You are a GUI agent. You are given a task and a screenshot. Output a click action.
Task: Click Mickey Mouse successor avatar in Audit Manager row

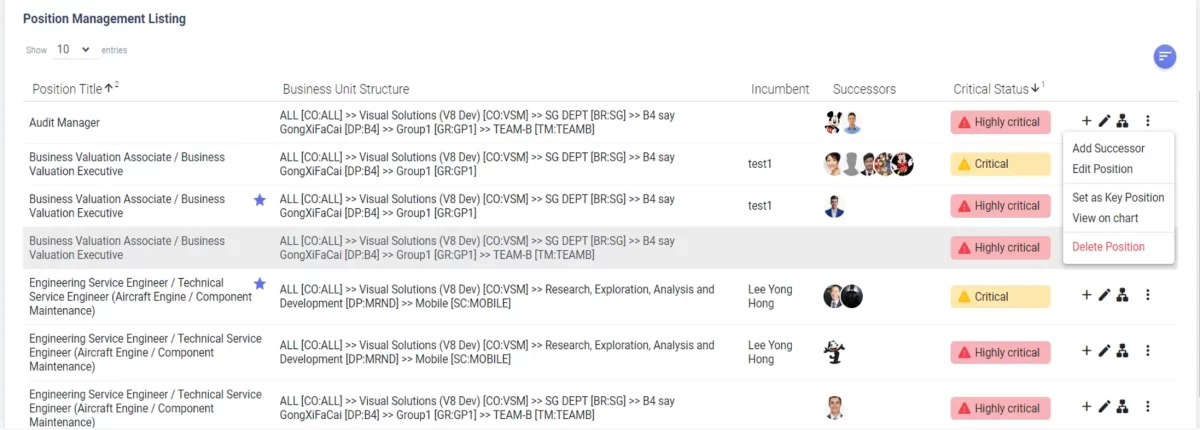pyautogui.click(x=833, y=123)
